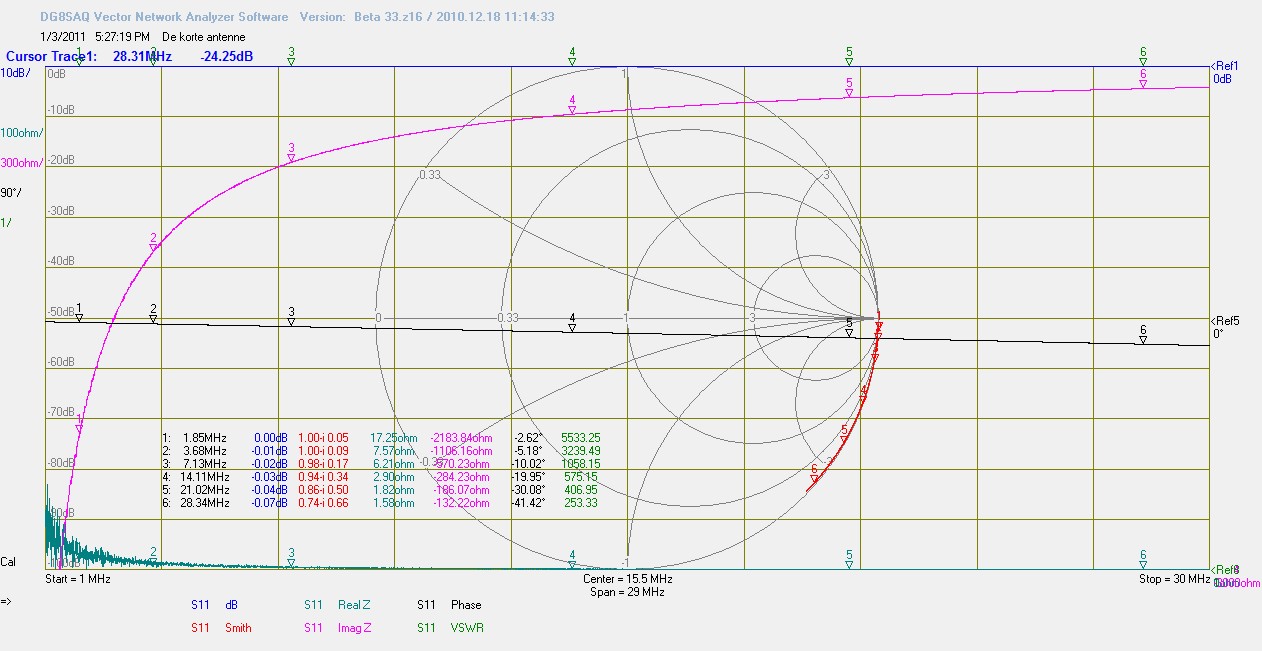This screenshot has height=651, width=1262.
Task: Select black marker 2 on phase trace
Action: pos(153,313)
